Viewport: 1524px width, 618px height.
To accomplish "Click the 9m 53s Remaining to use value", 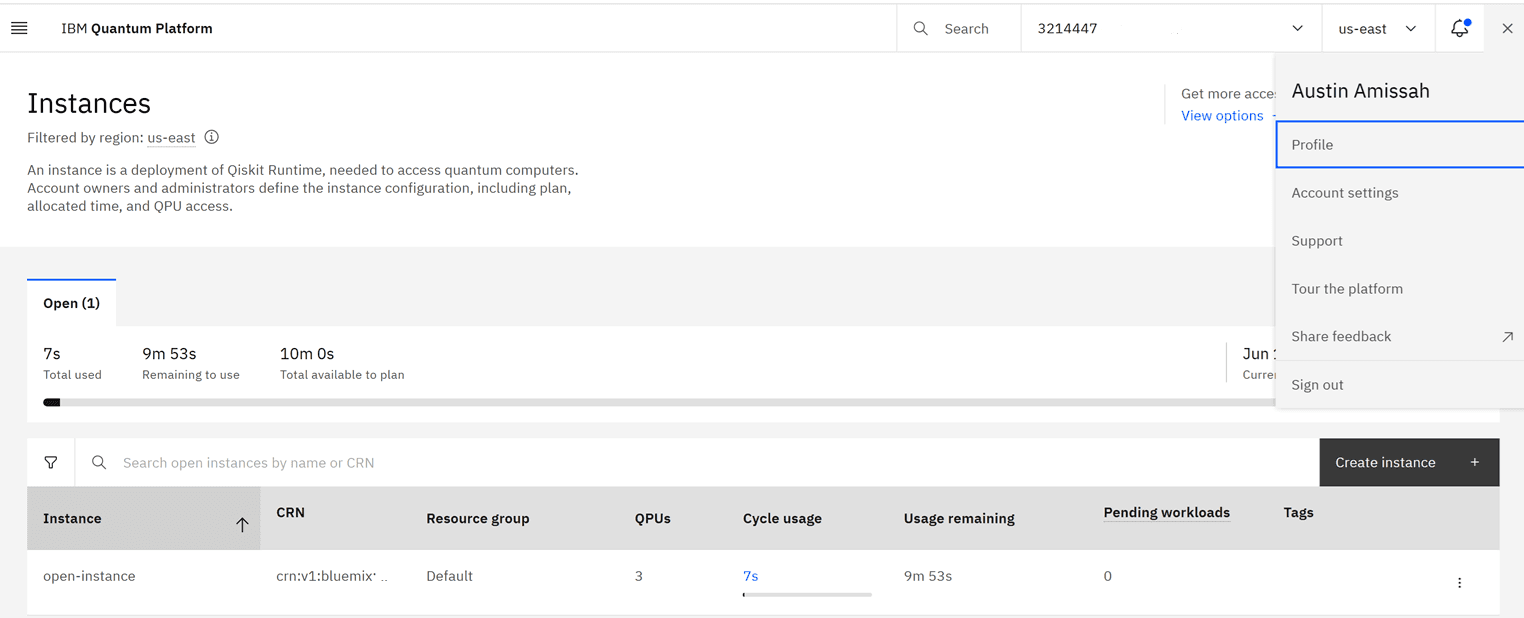I will click(x=169, y=354).
